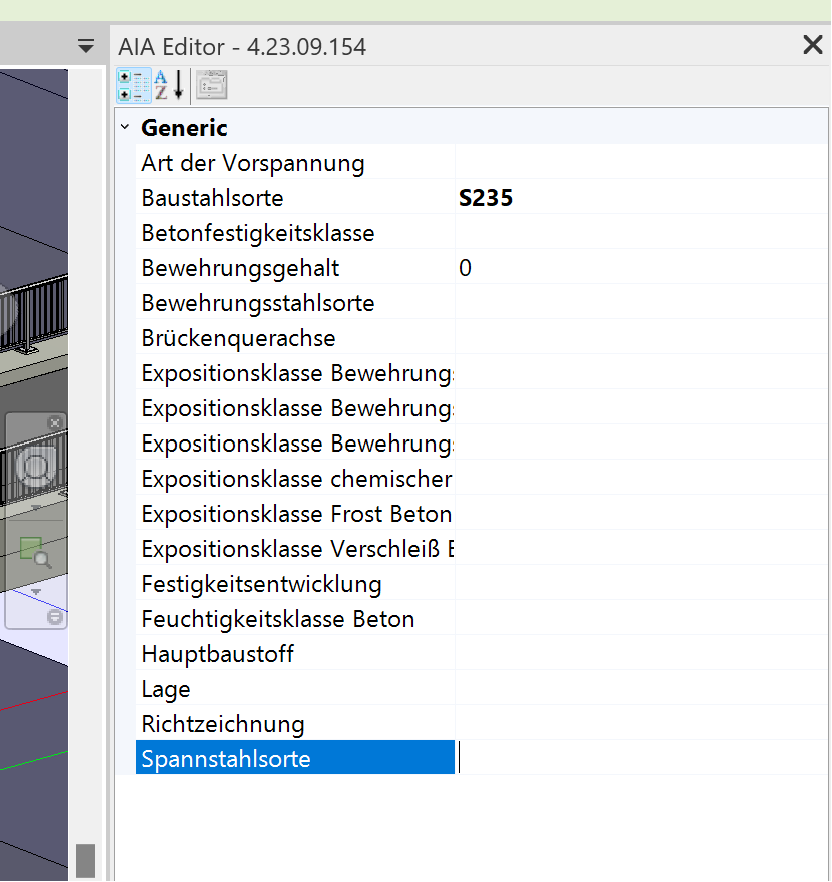832x882 pixels.
Task: Open the viewport tab list dropdown
Action: point(86,46)
